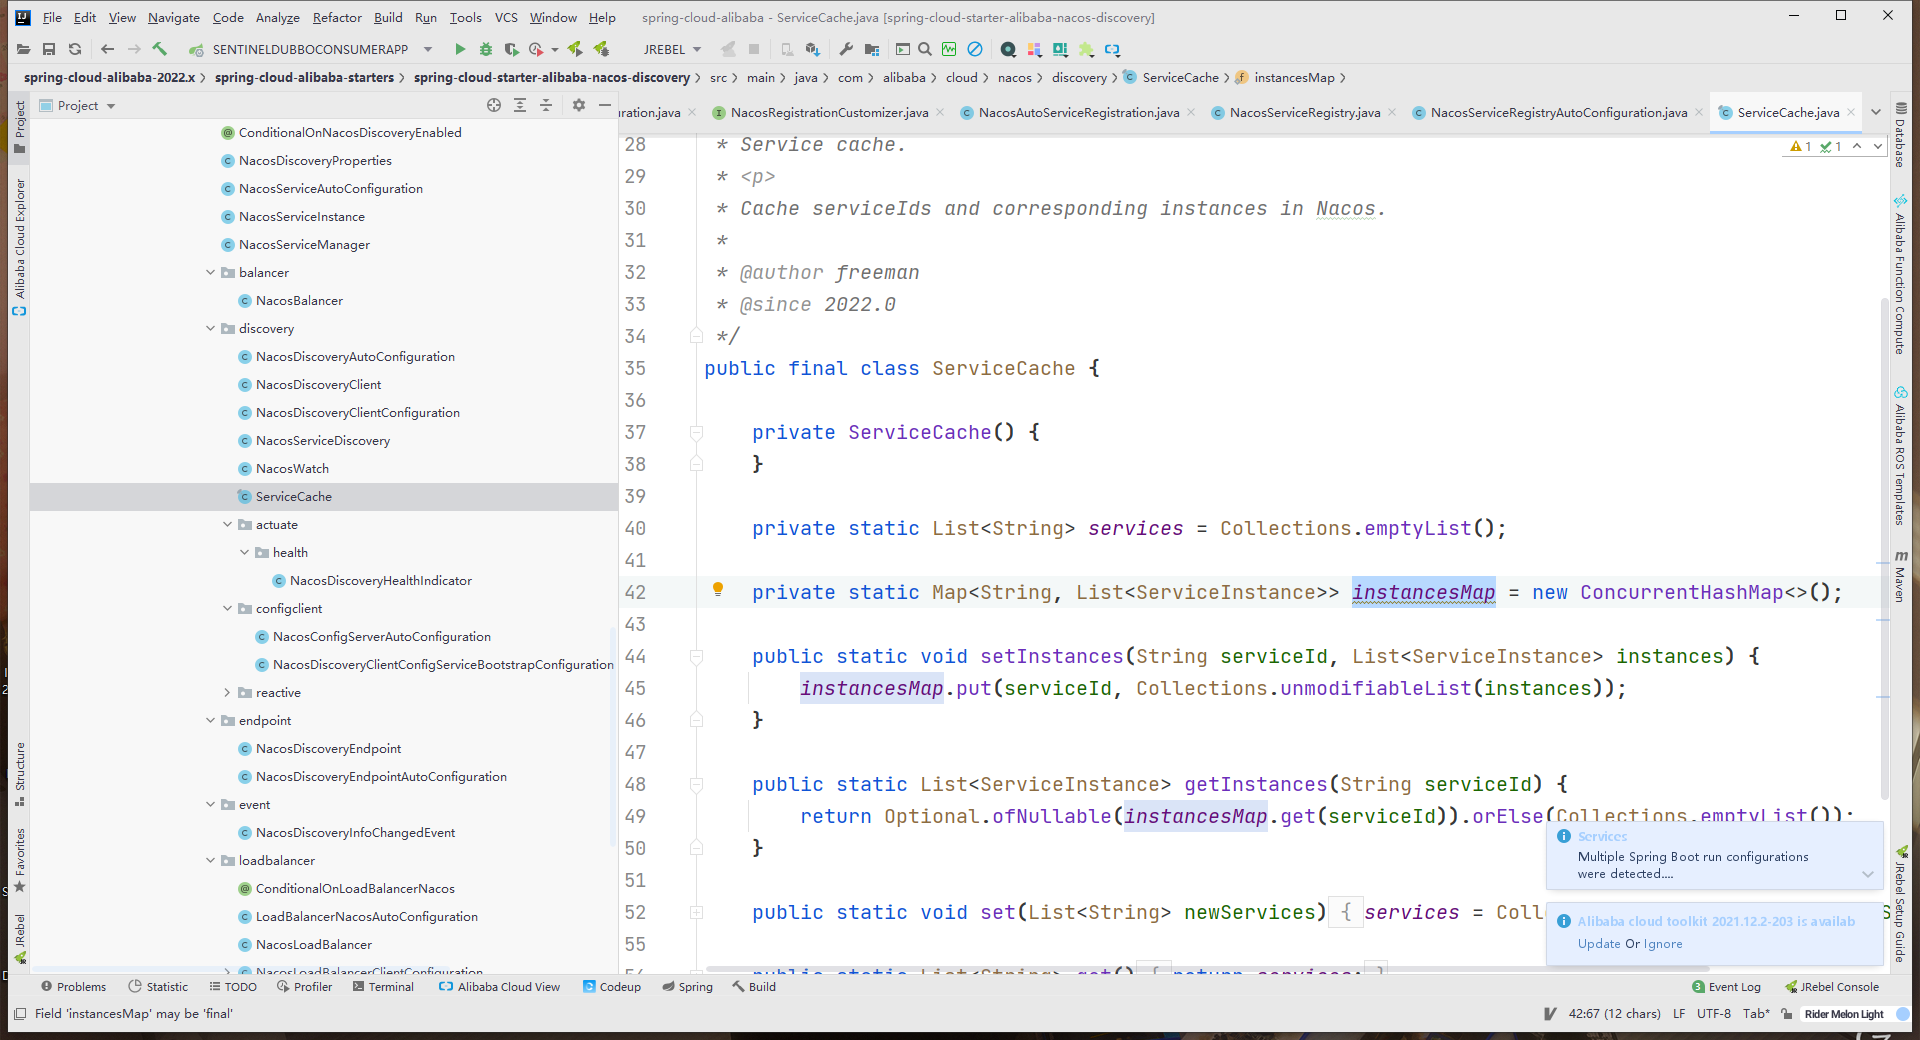Collapse all in Project panel
This screenshot has height=1040, width=1920.
(x=546, y=105)
